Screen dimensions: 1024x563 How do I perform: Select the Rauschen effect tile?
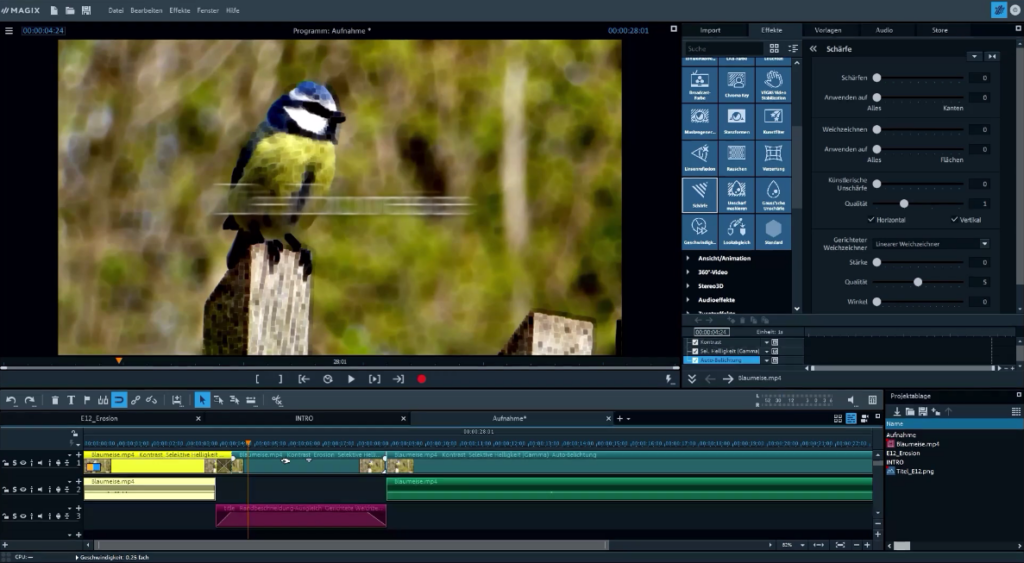(x=736, y=157)
